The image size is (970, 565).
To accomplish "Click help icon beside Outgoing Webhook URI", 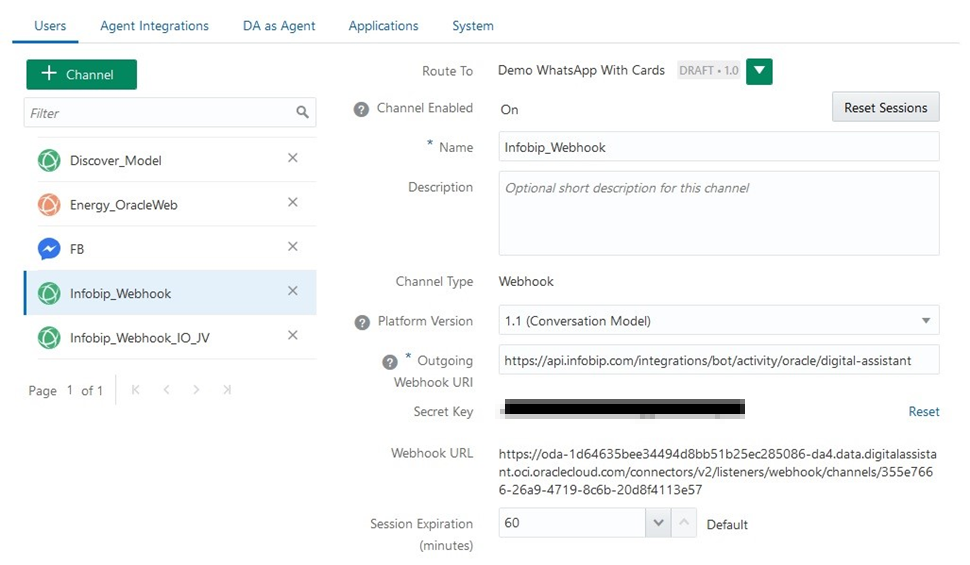I will click(x=390, y=361).
